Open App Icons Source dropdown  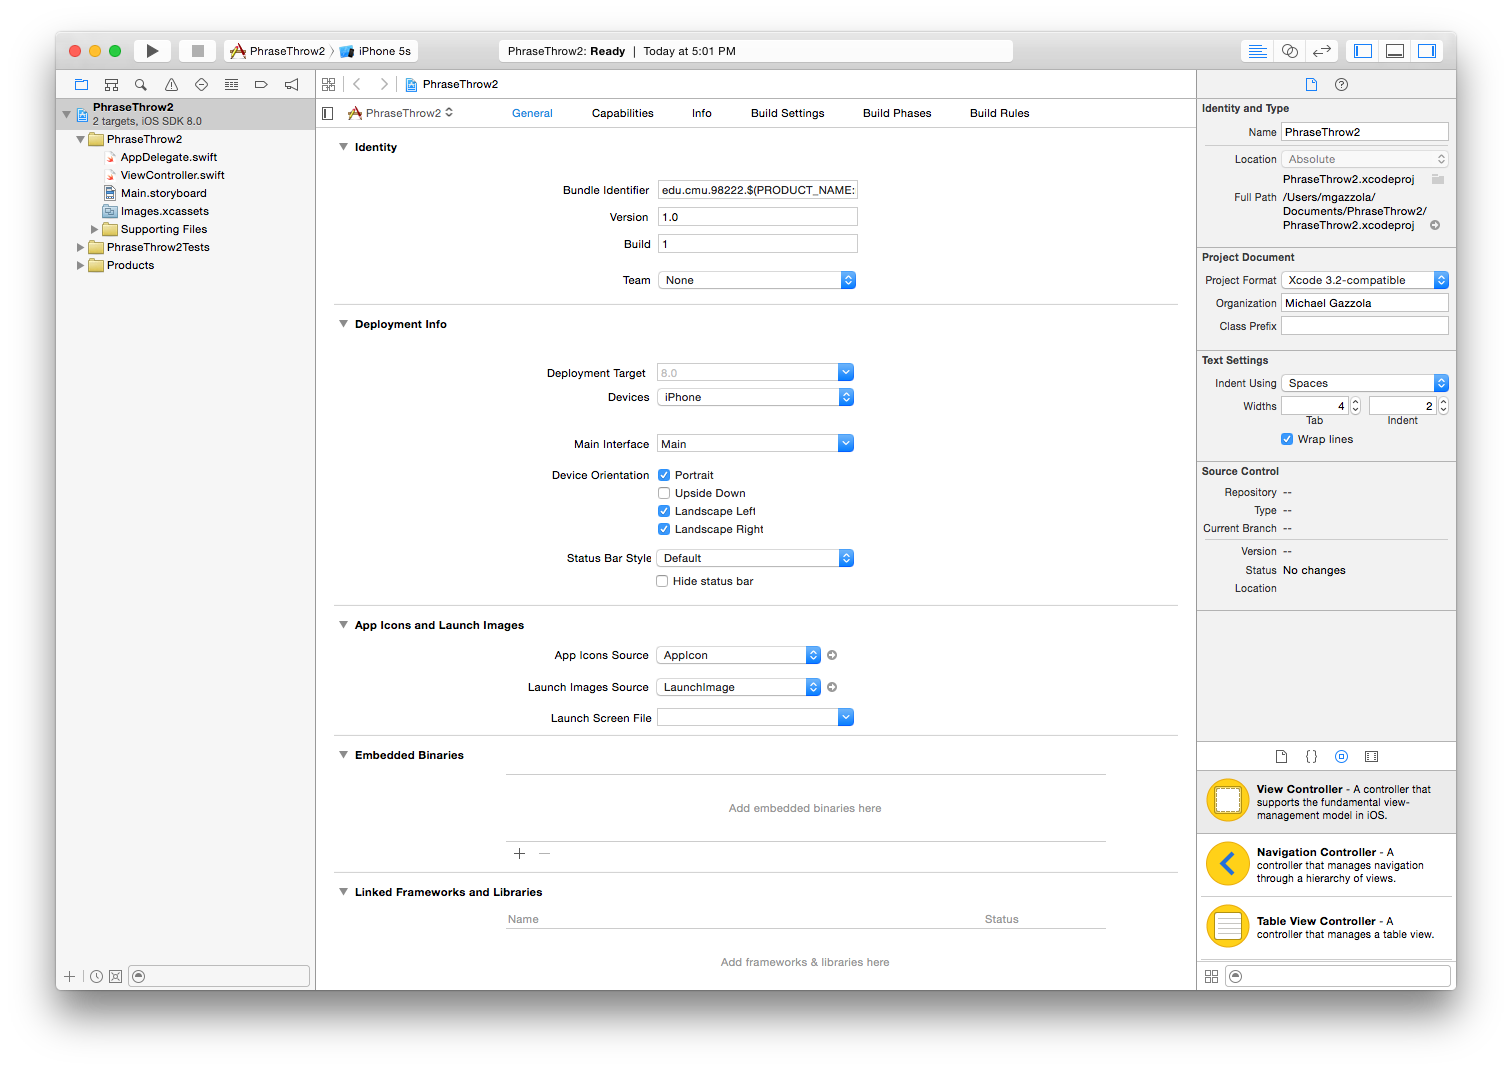739,655
